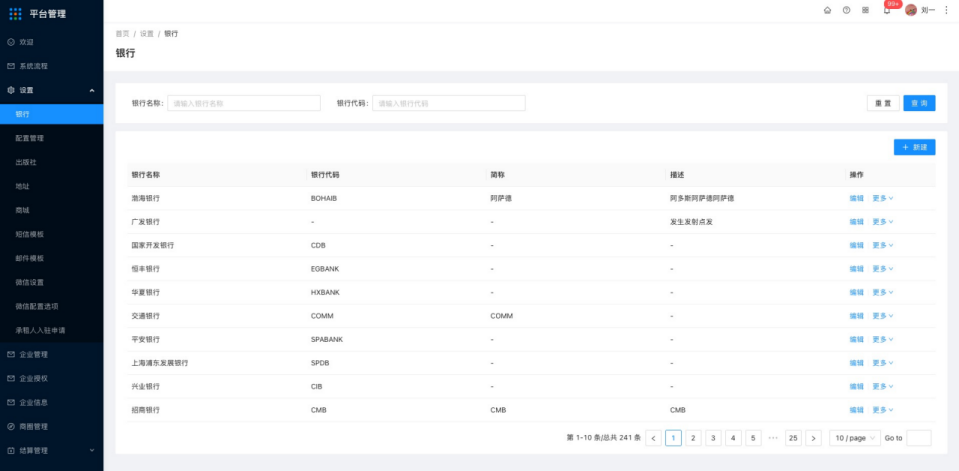Click the BOHAIB code cell
The width and height of the screenshot is (959, 471).
pyautogui.click(x=324, y=198)
